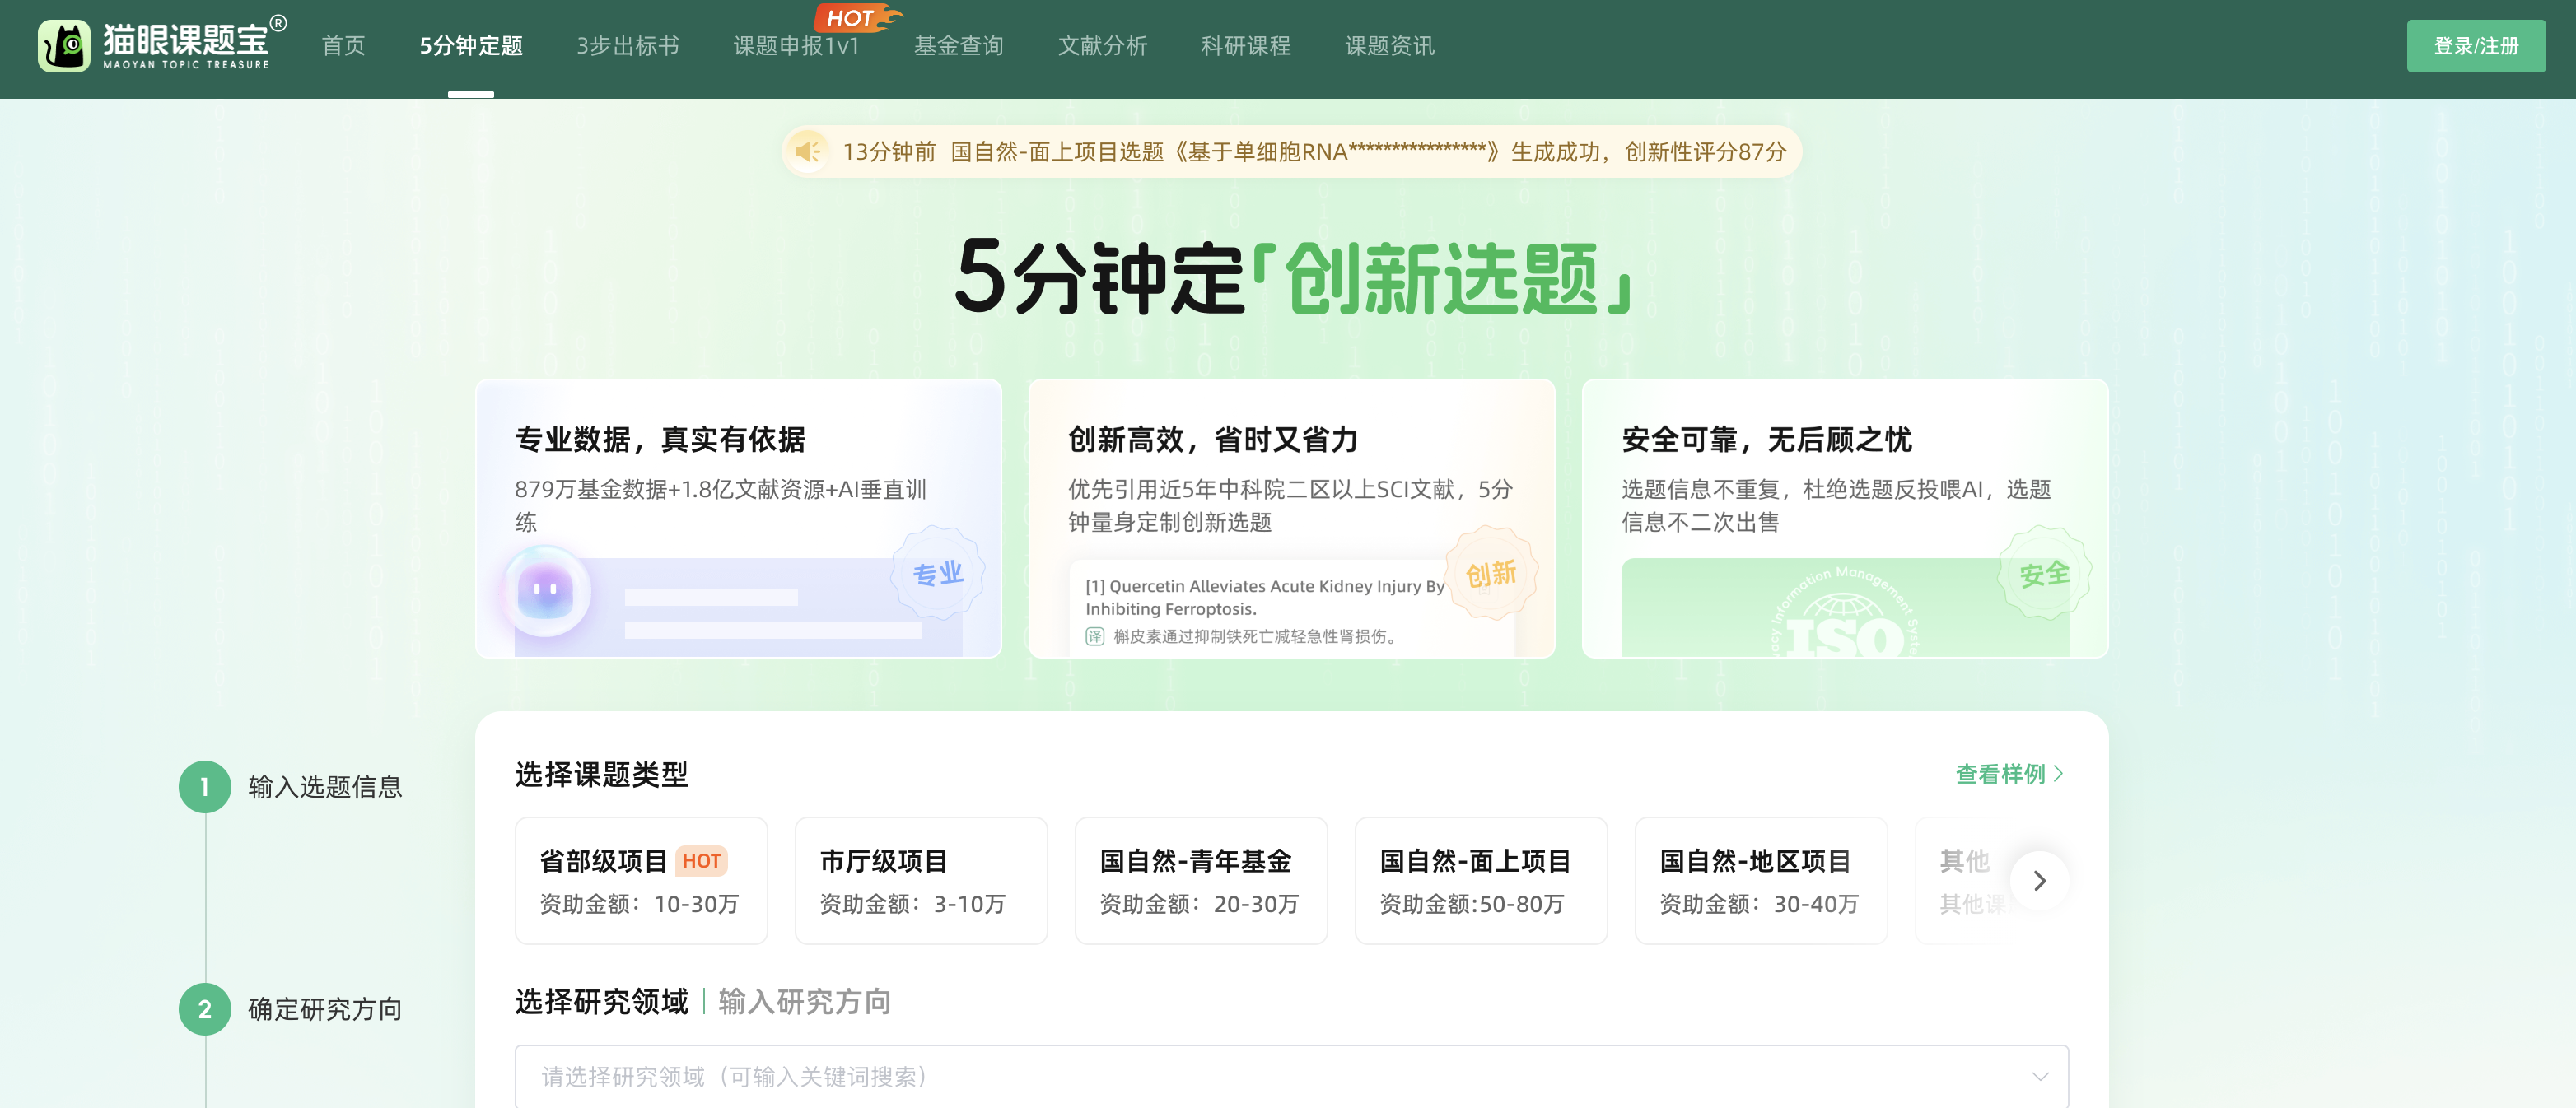Click the HOT tag on 省部级项目
This screenshot has height=1108, width=2576.
701,860
